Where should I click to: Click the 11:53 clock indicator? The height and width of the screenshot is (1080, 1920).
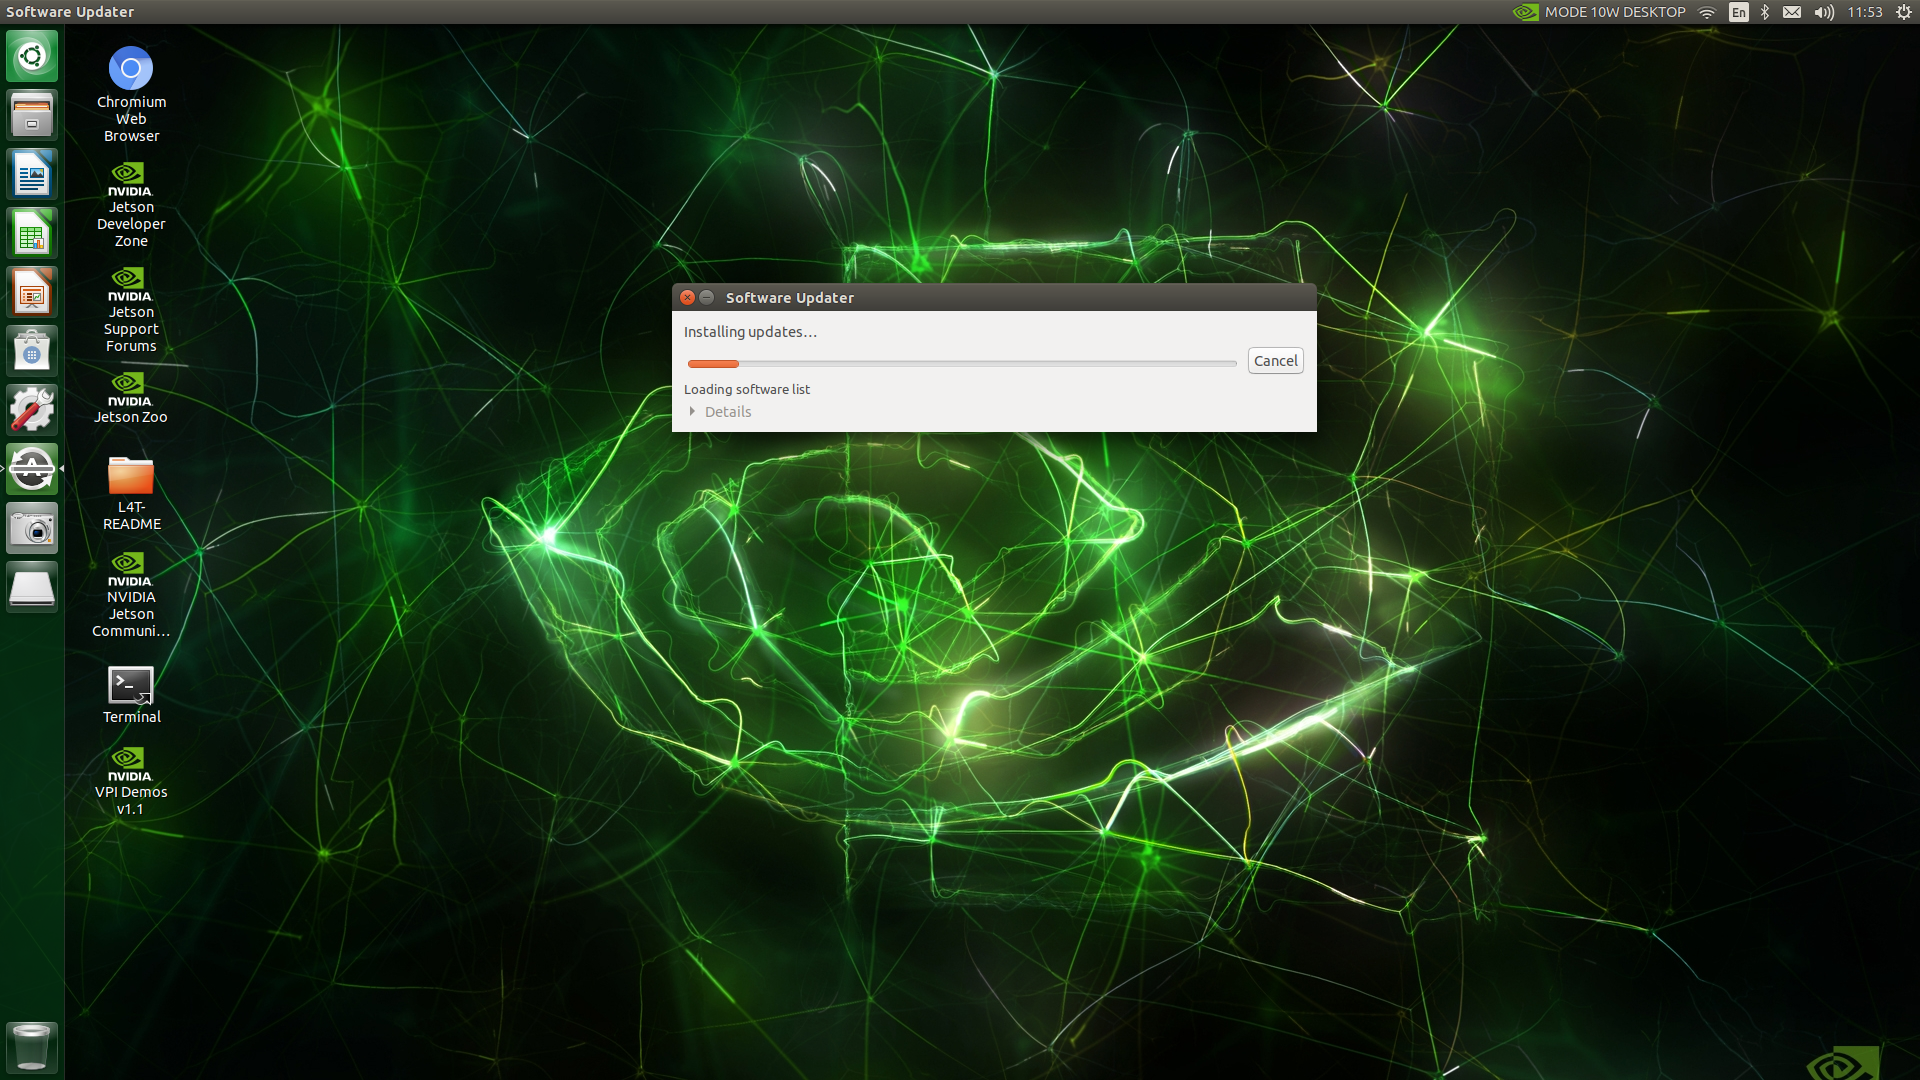[x=1865, y=12]
